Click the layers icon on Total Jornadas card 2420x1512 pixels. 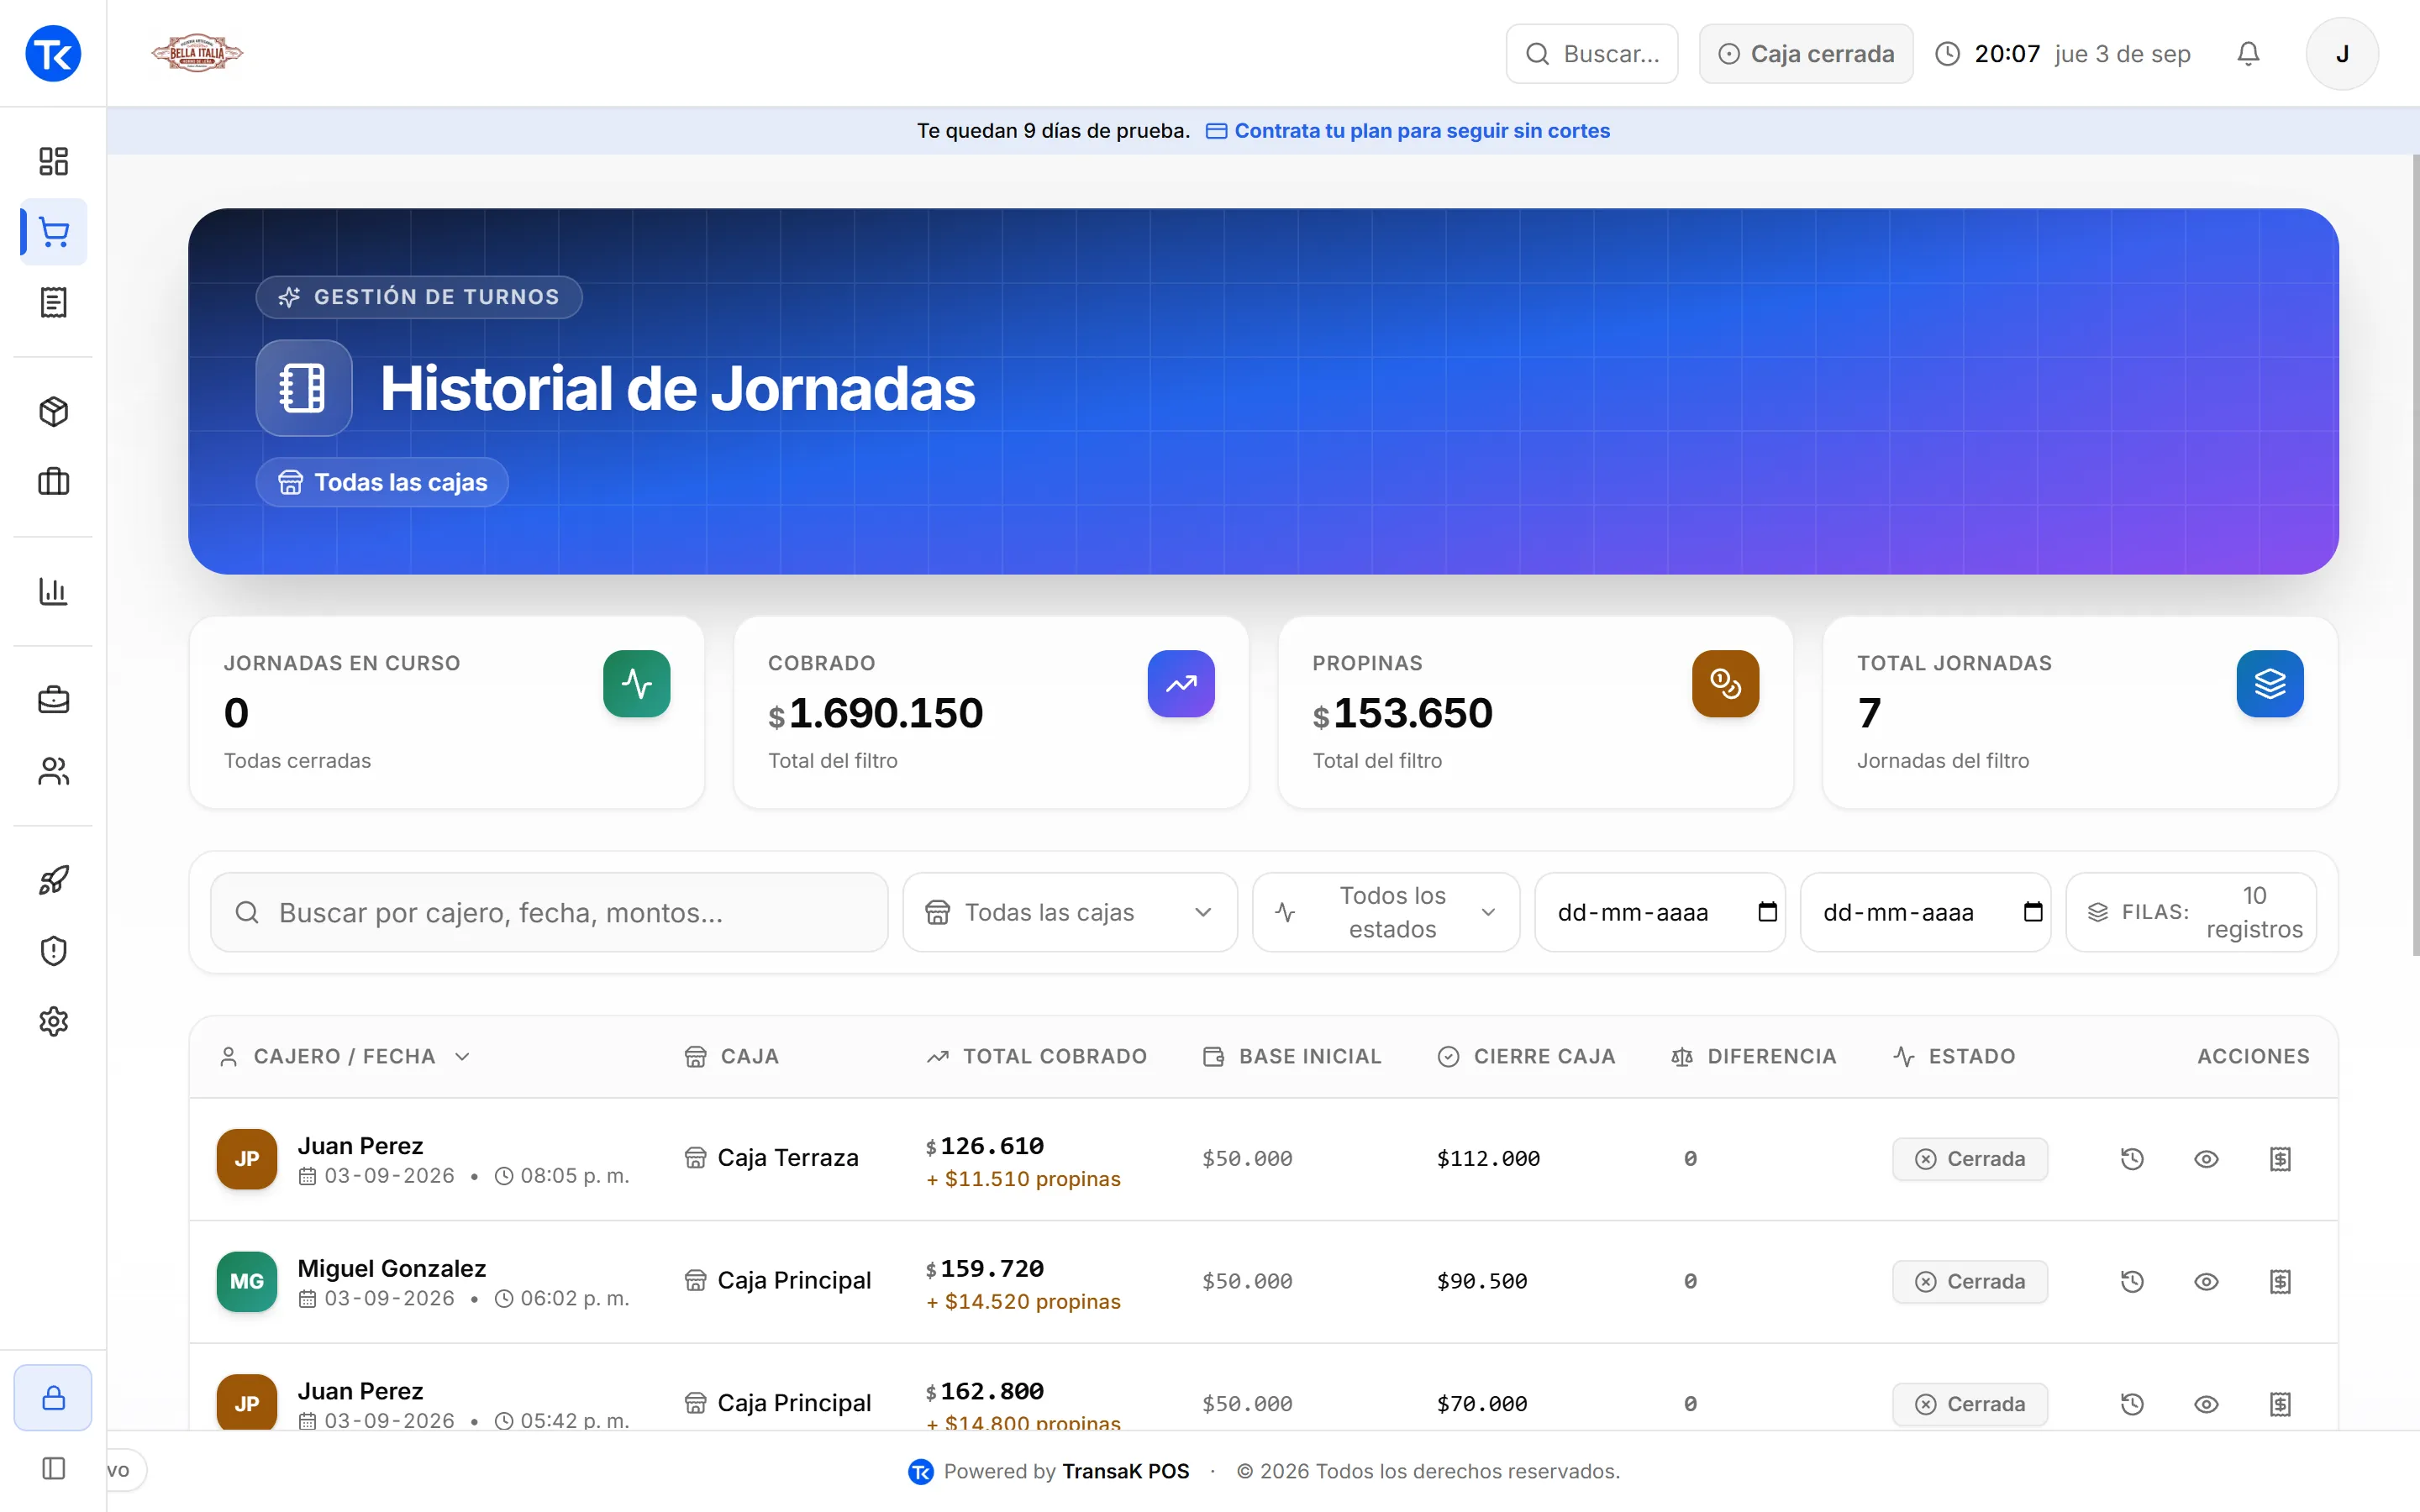[x=2270, y=684]
